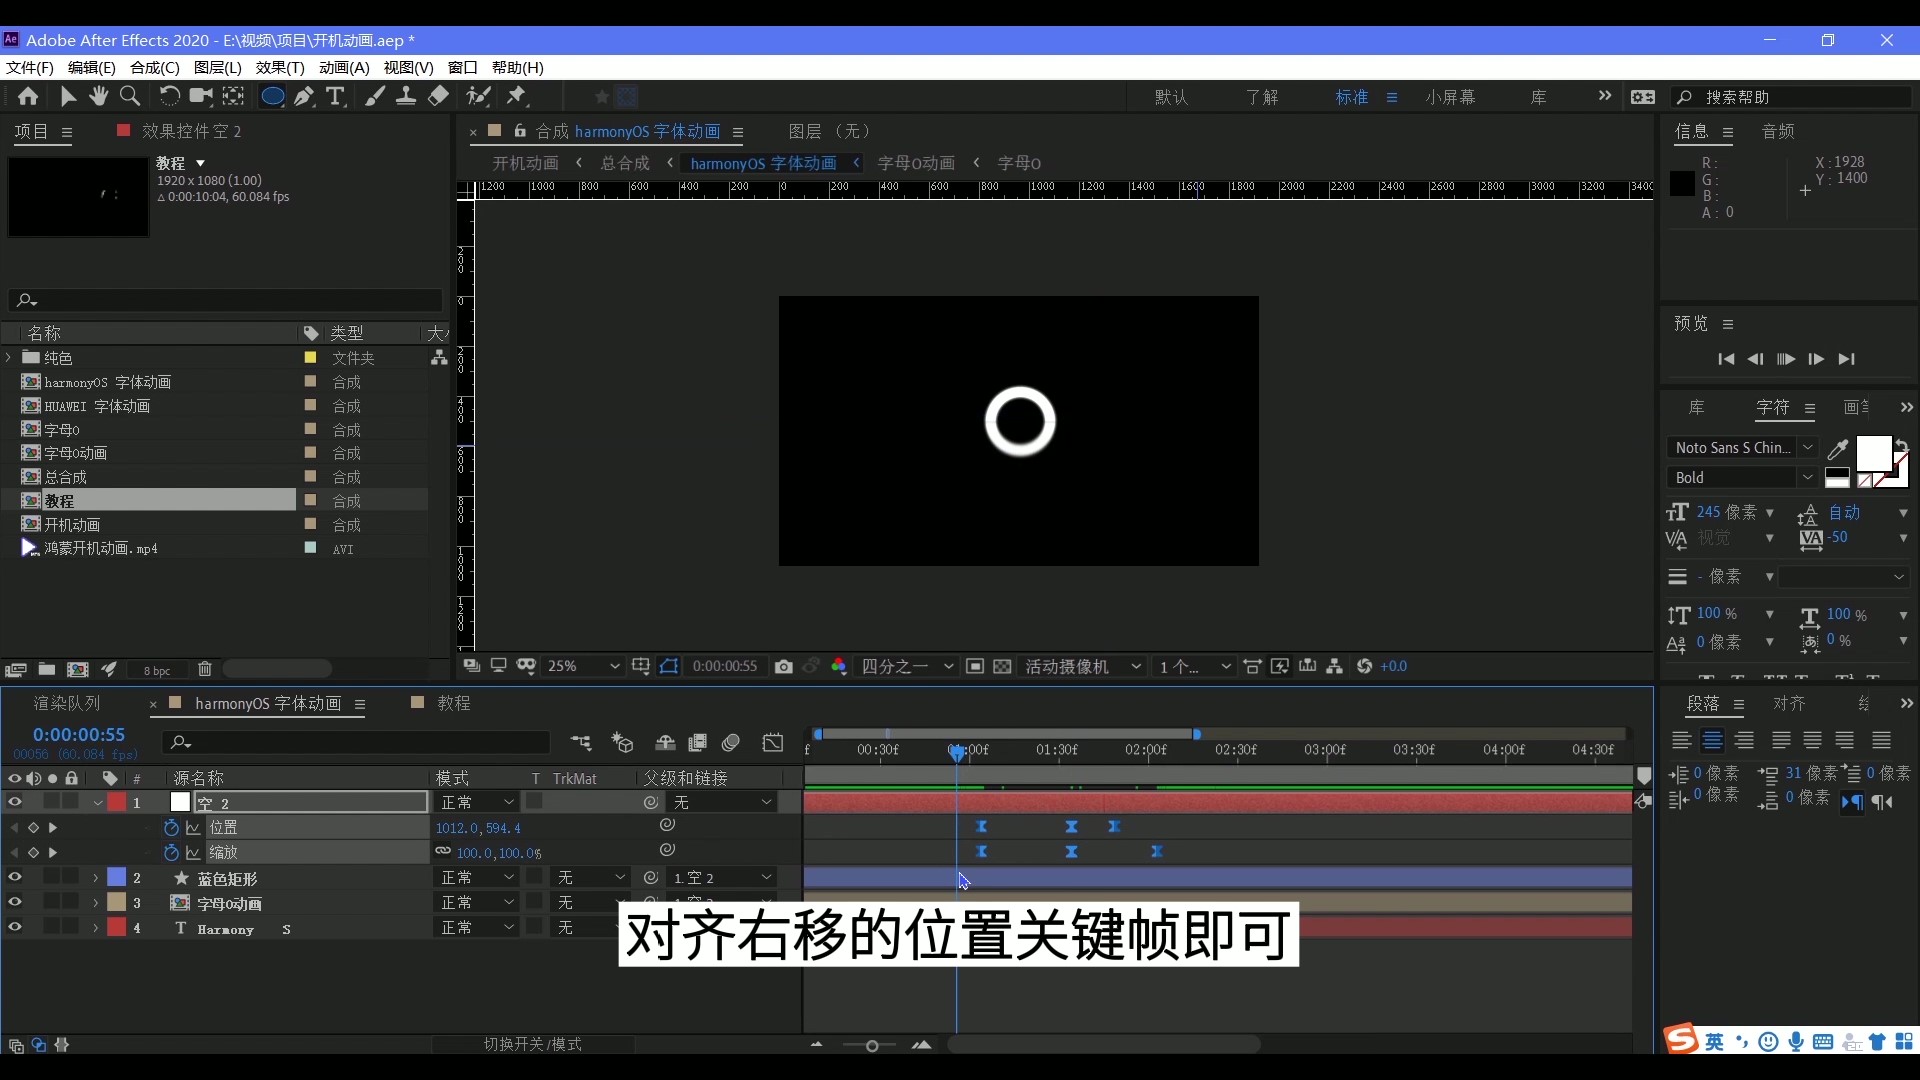Select the Type tool
The height and width of the screenshot is (1080, 1920).
(x=336, y=96)
